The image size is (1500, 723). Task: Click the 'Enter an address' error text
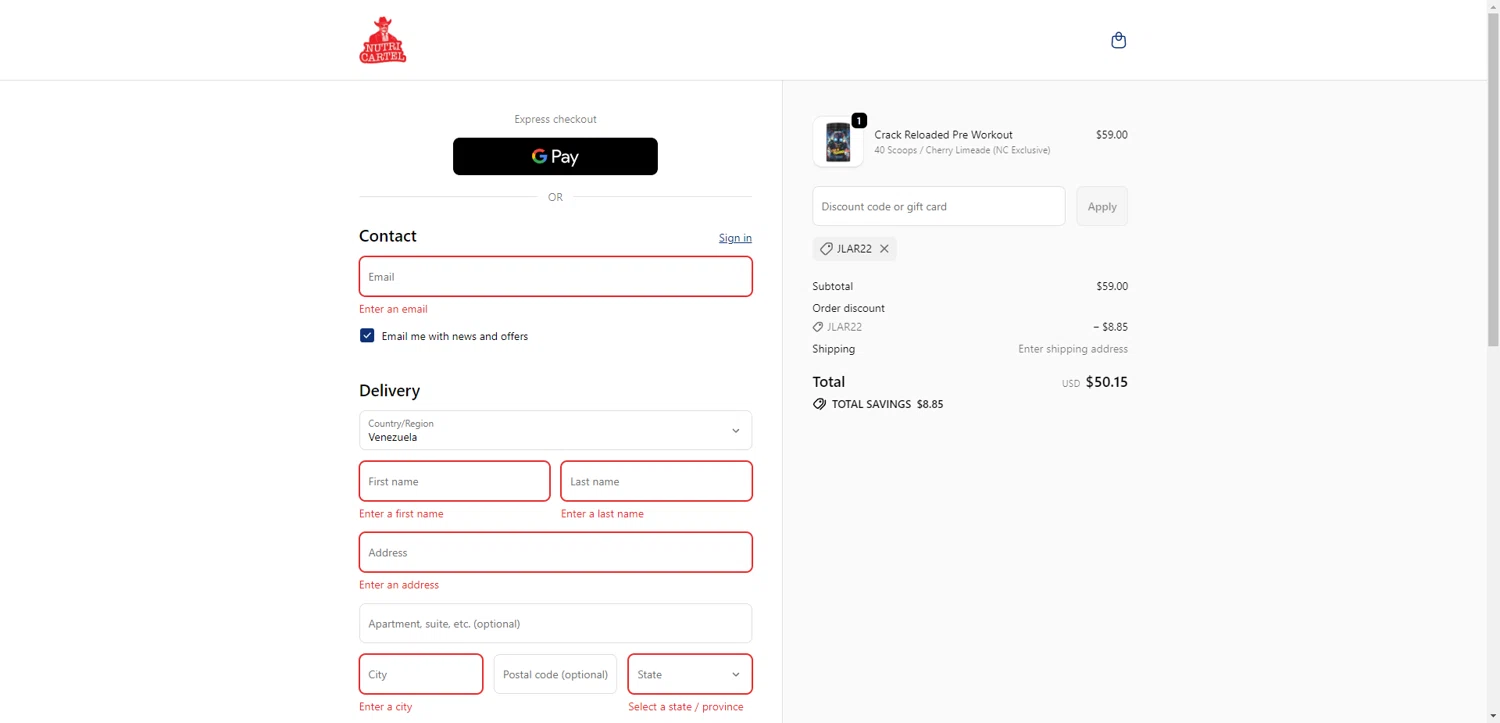click(399, 585)
